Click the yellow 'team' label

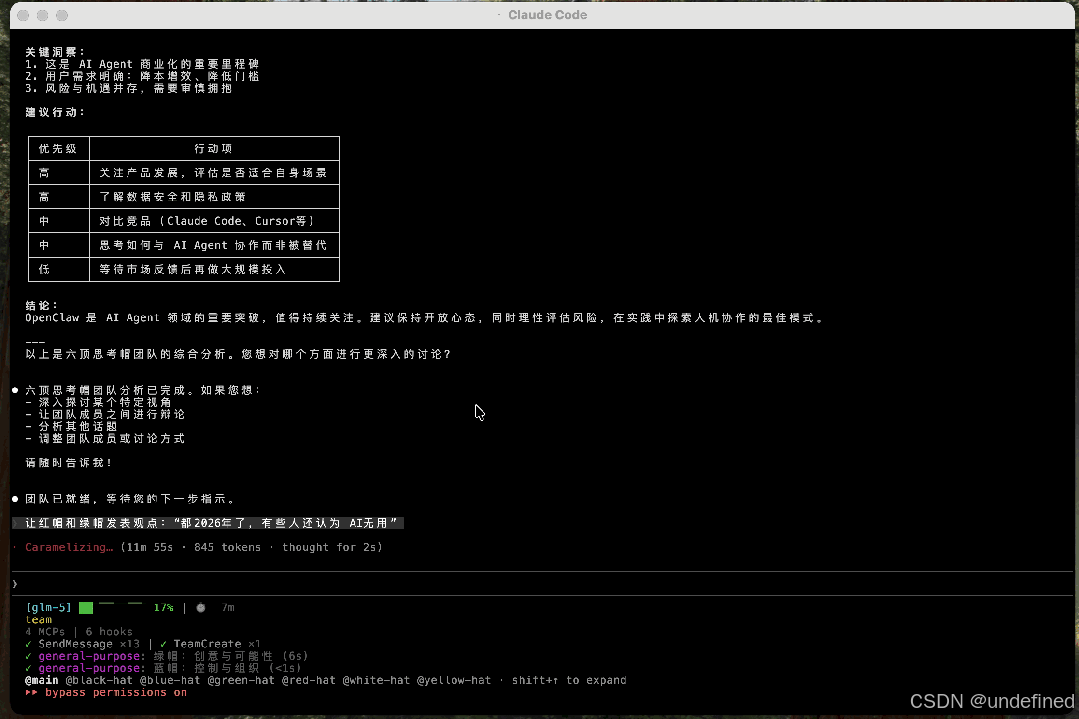39,620
